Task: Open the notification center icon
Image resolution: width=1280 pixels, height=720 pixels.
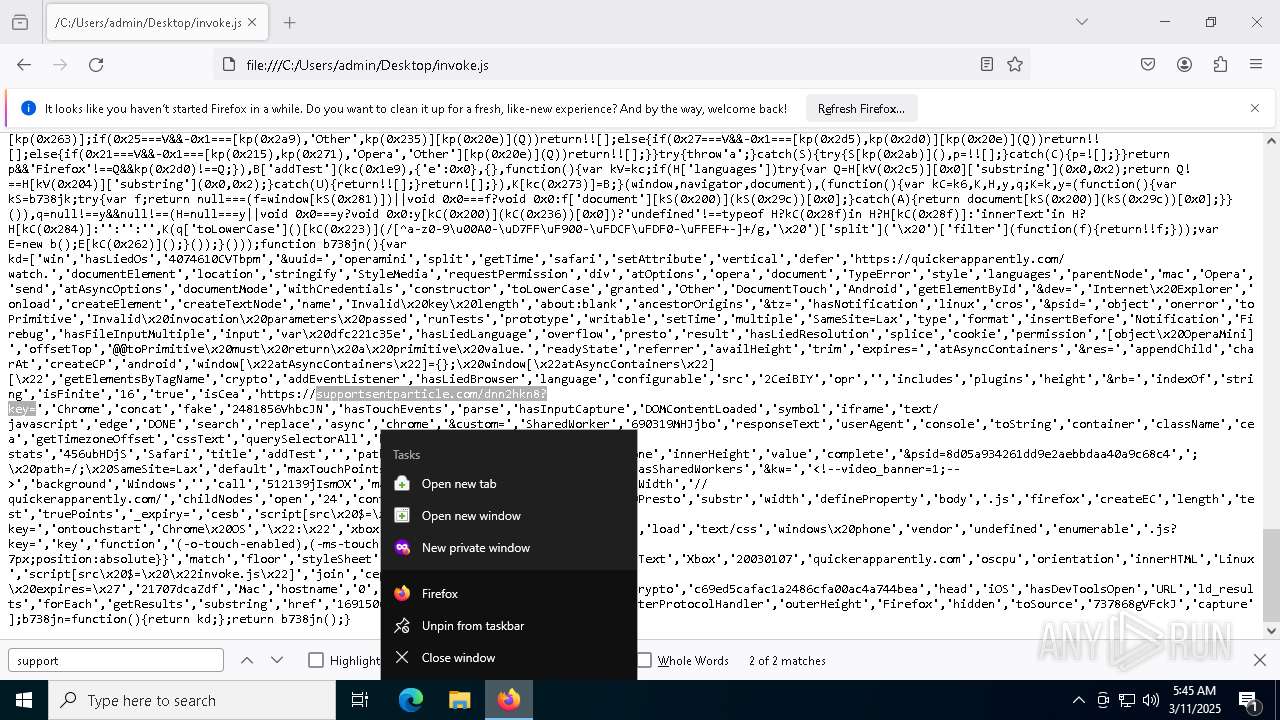Action: pos(1250,700)
